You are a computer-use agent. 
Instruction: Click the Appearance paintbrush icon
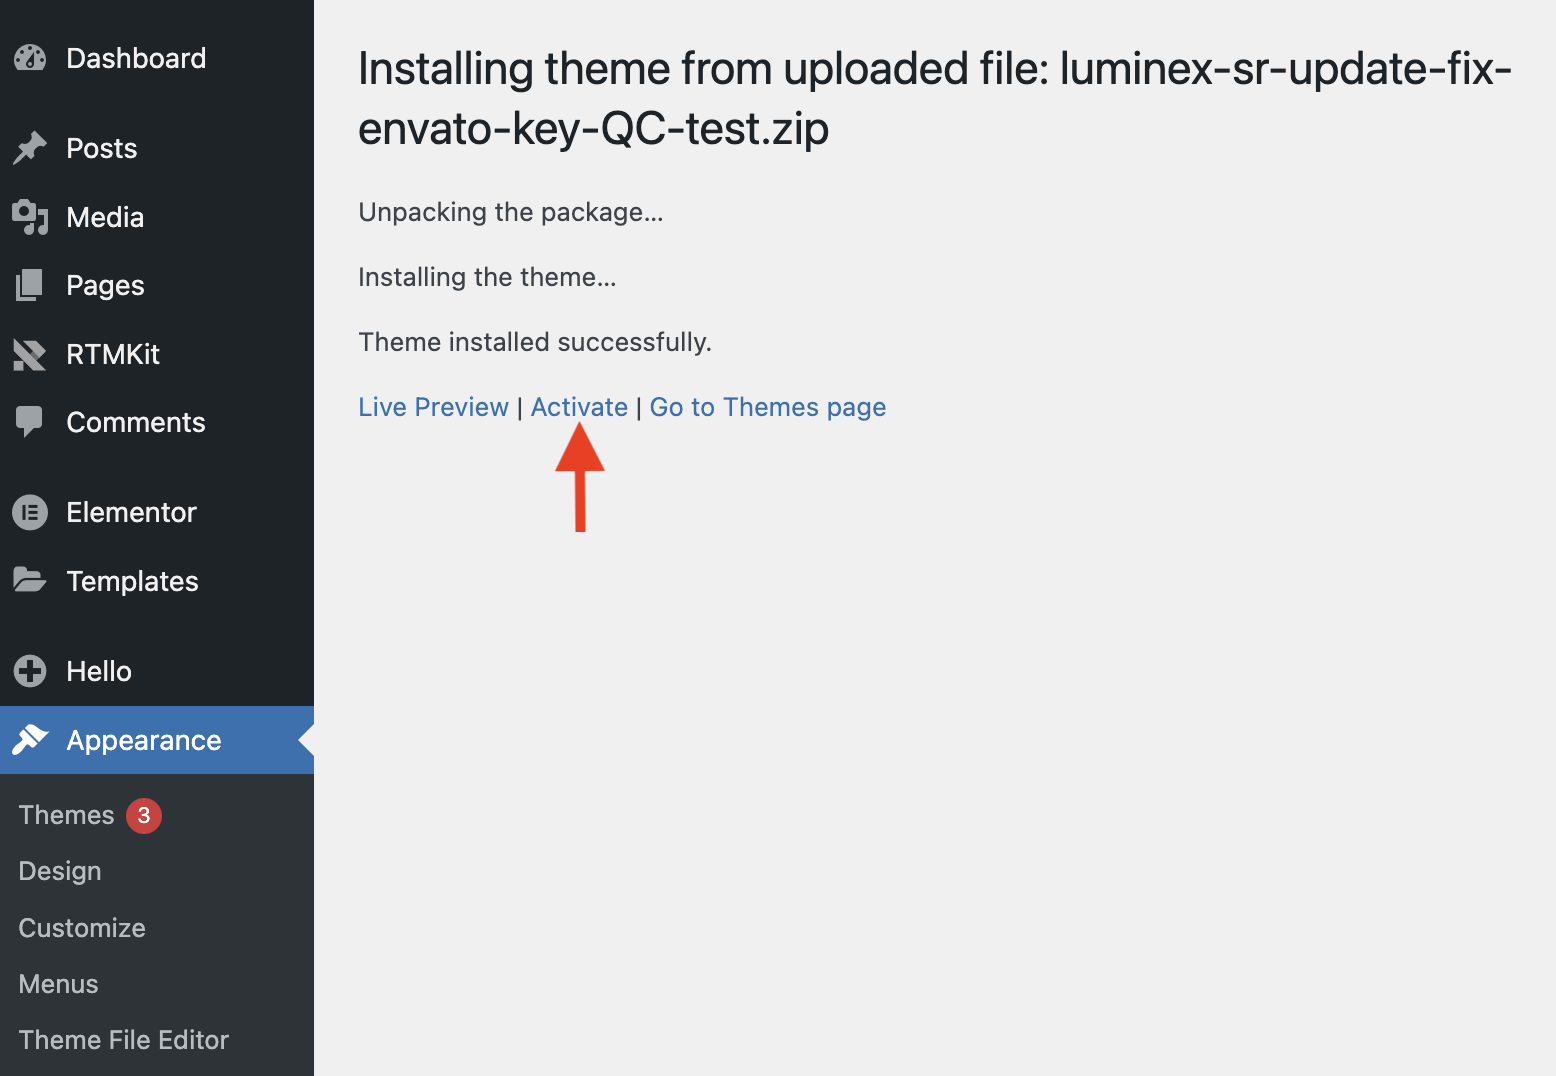pyautogui.click(x=30, y=740)
